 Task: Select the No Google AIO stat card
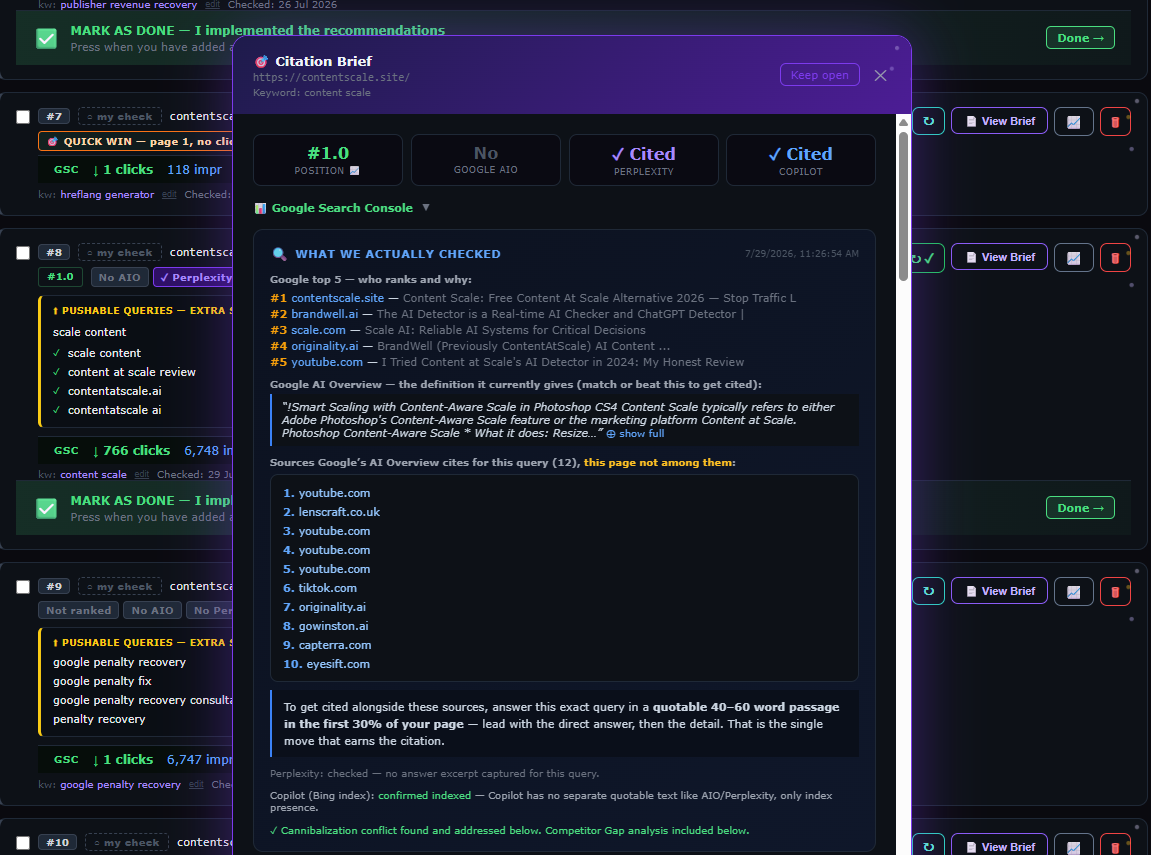pos(485,160)
